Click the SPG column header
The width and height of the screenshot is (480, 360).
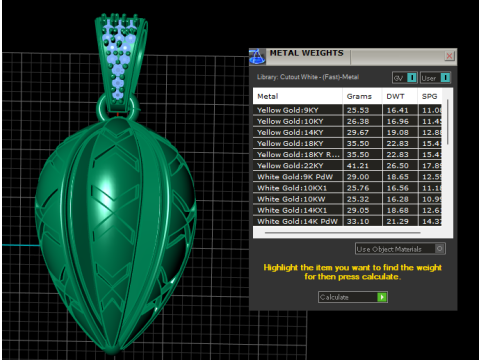pos(430,96)
